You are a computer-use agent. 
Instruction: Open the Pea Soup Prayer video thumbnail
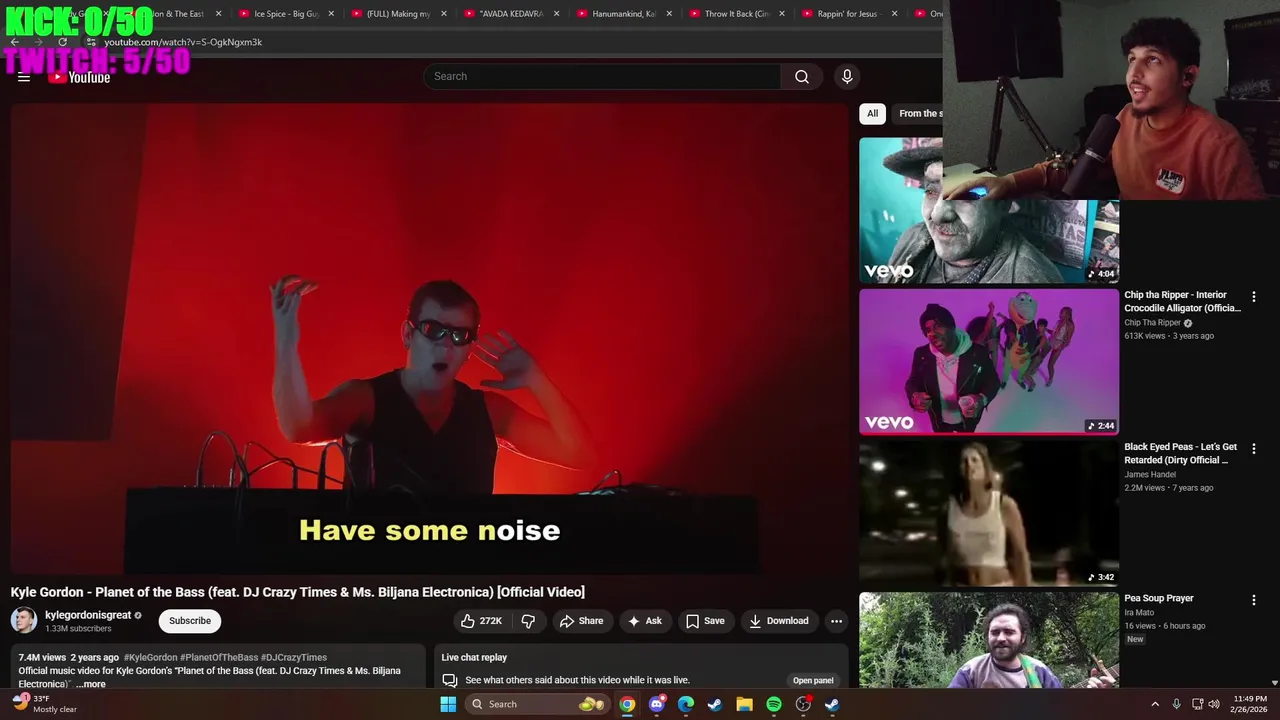pyautogui.click(x=989, y=640)
